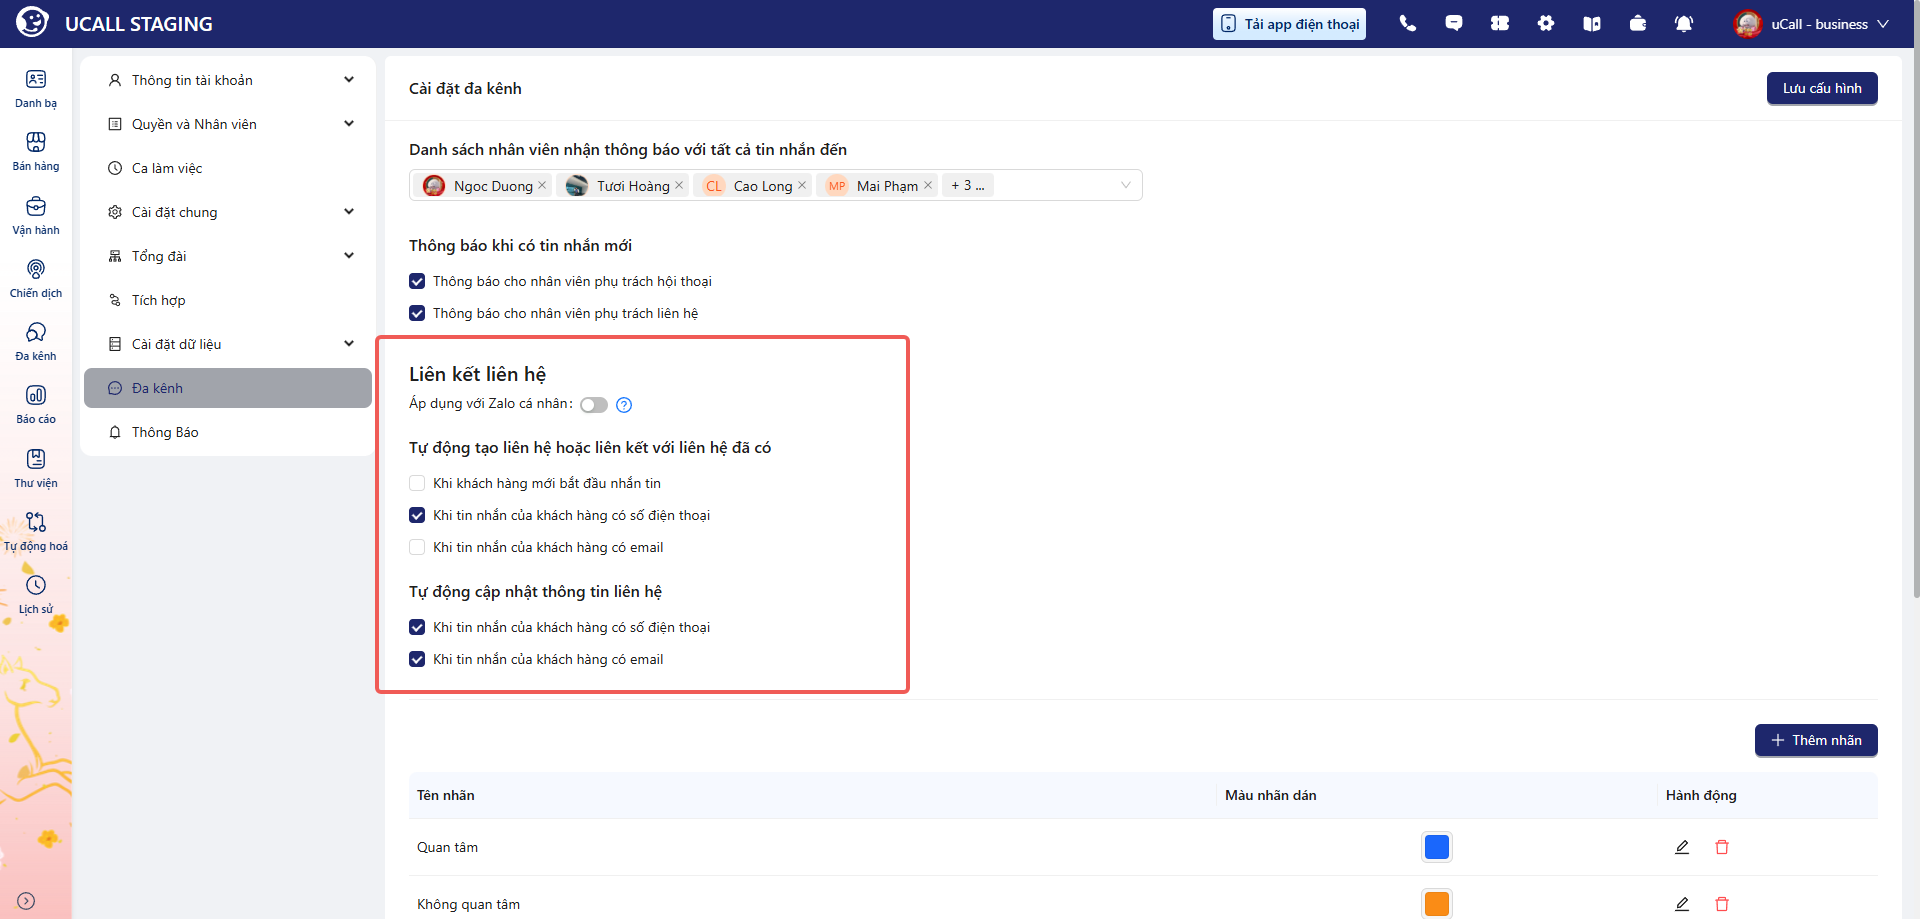1920x919 pixels.
Task: Click the settings gear icon in header
Action: point(1546,23)
